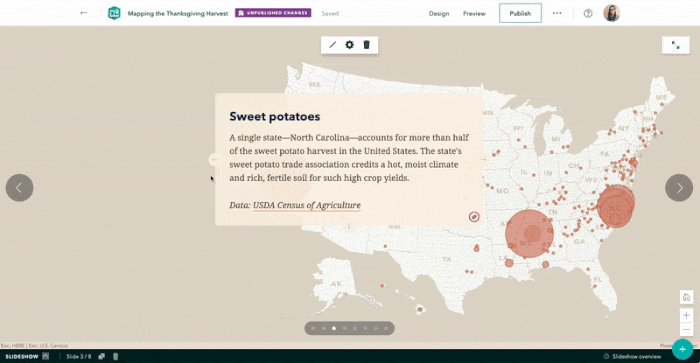Screen dimensions: 700x363
Task: Open the user profile avatar menu
Action: click(612, 13)
